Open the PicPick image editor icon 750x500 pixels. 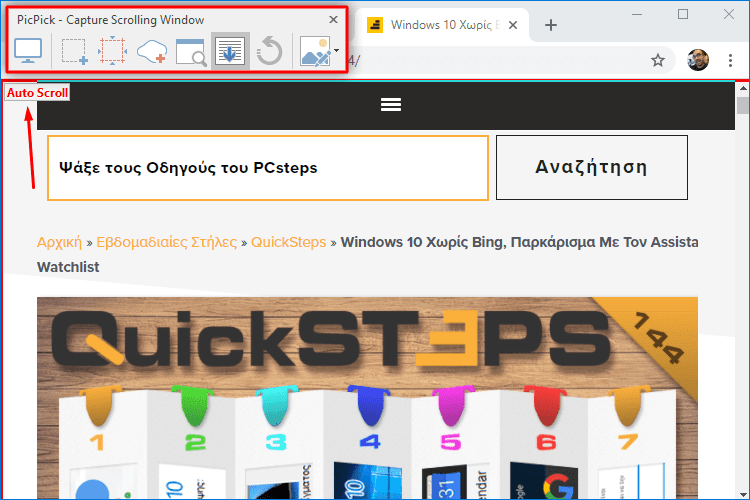click(x=315, y=51)
